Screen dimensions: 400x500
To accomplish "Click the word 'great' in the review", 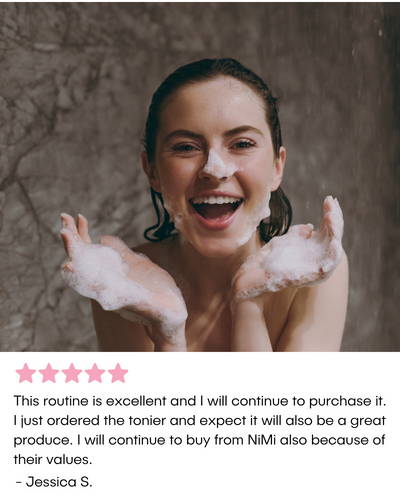I will (368, 421).
